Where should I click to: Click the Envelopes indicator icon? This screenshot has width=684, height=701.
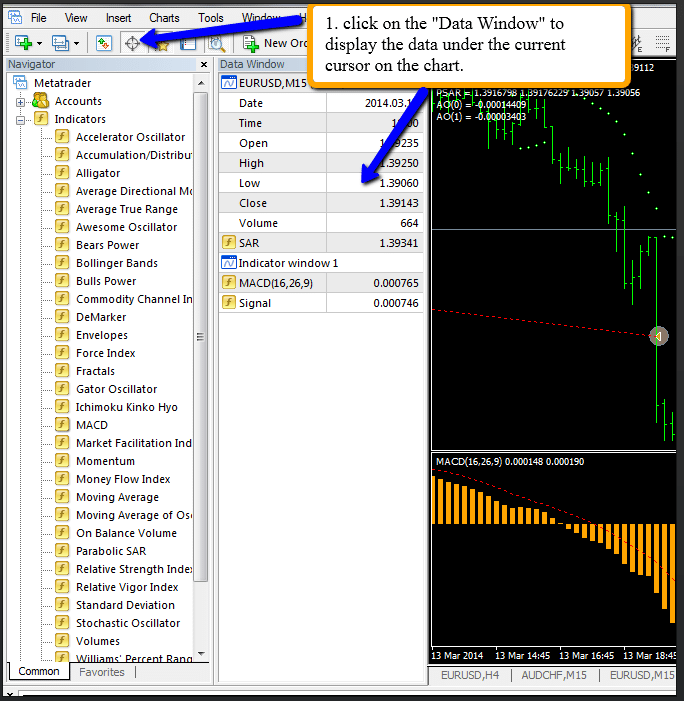(62, 334)
